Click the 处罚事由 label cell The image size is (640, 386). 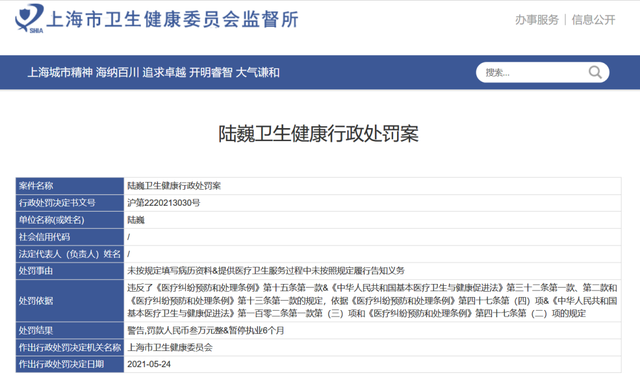(70, 271)
